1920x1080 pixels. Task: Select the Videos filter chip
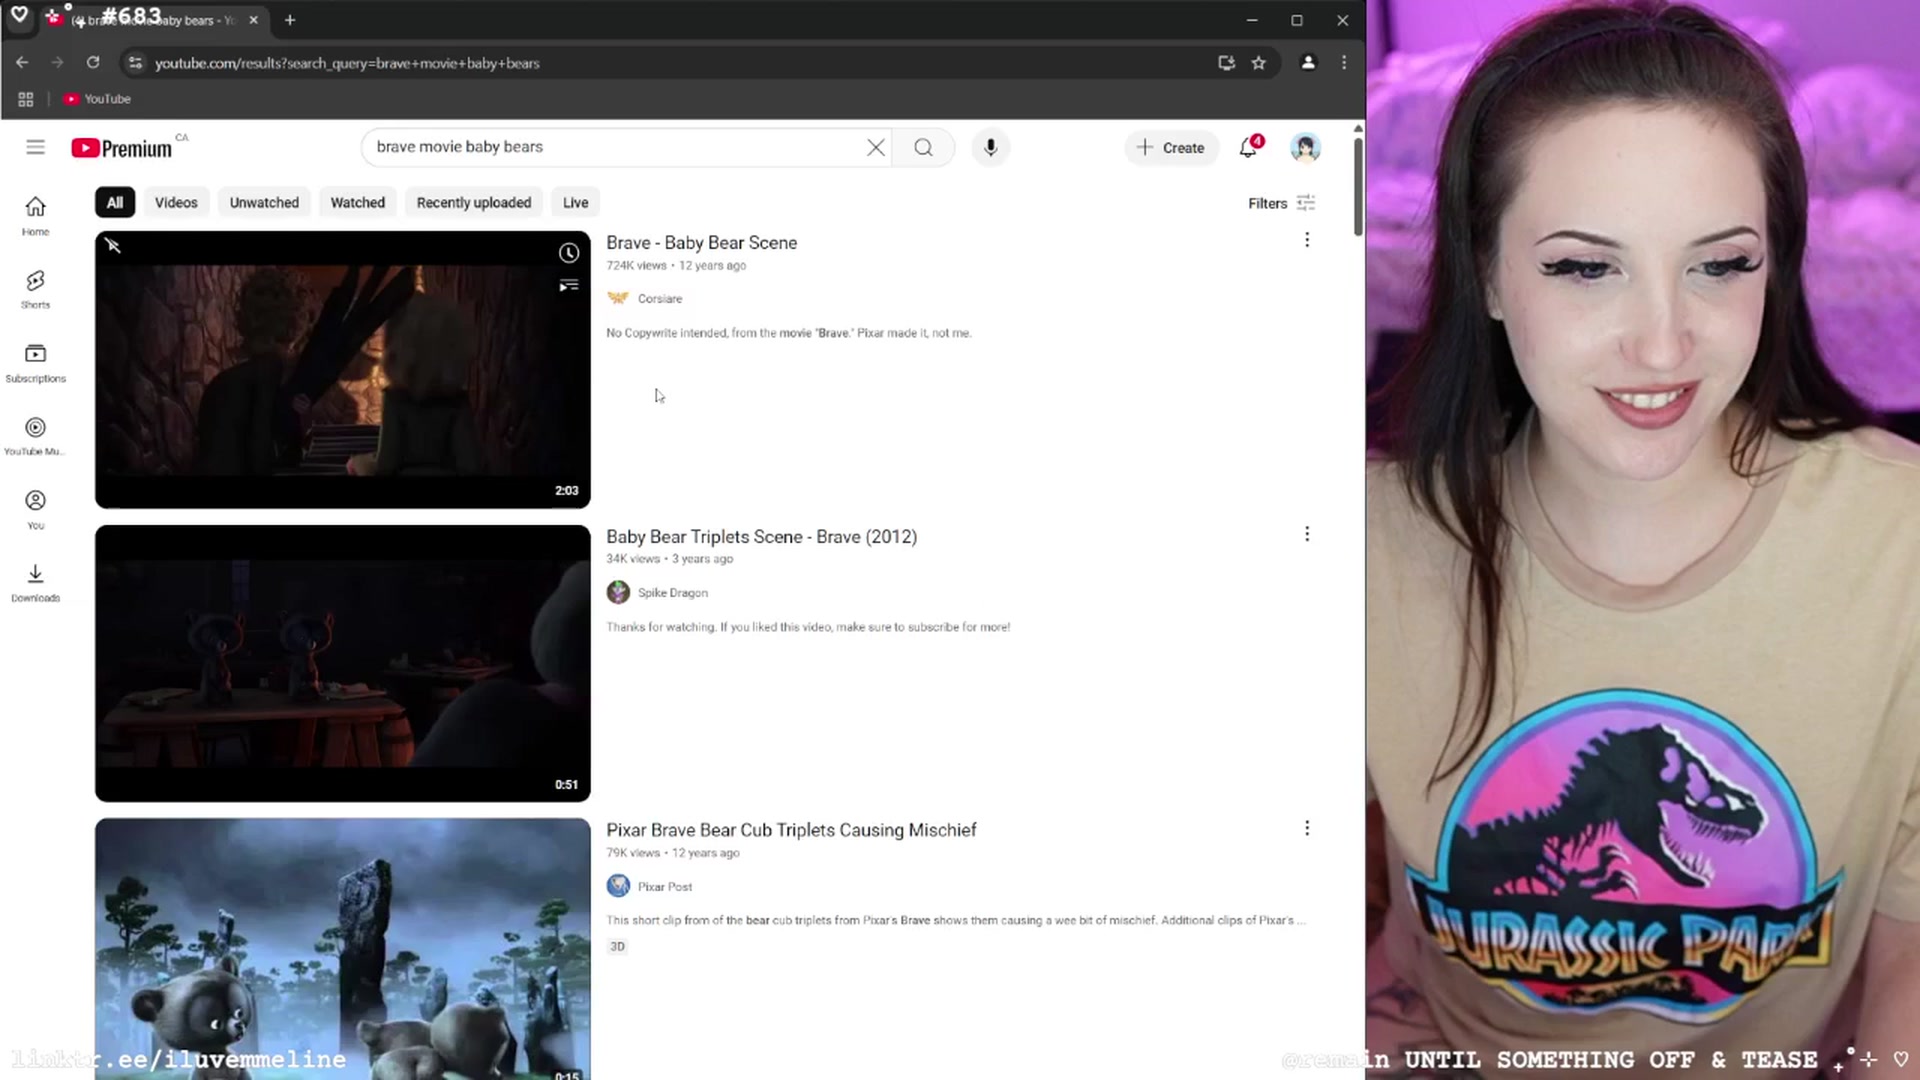(176, 203)
